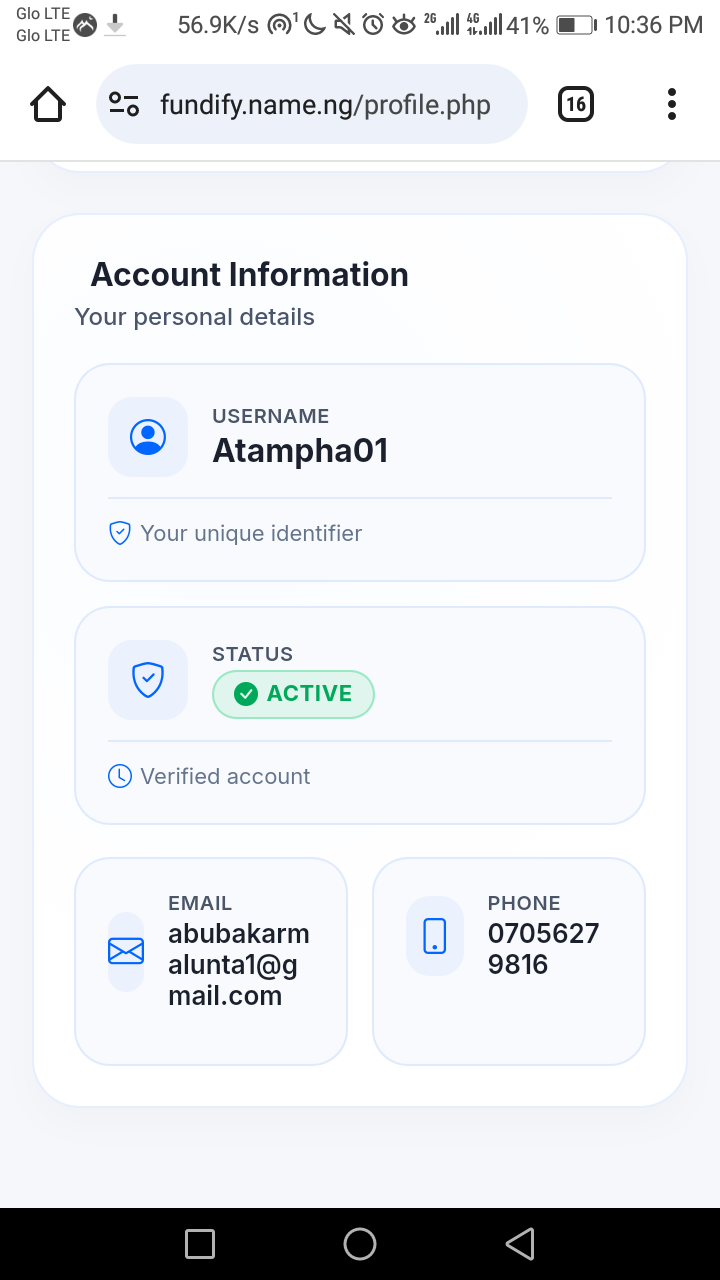Tap the envelope icon in Email card
Screen dimensions: 720x1280
(126, 952)
